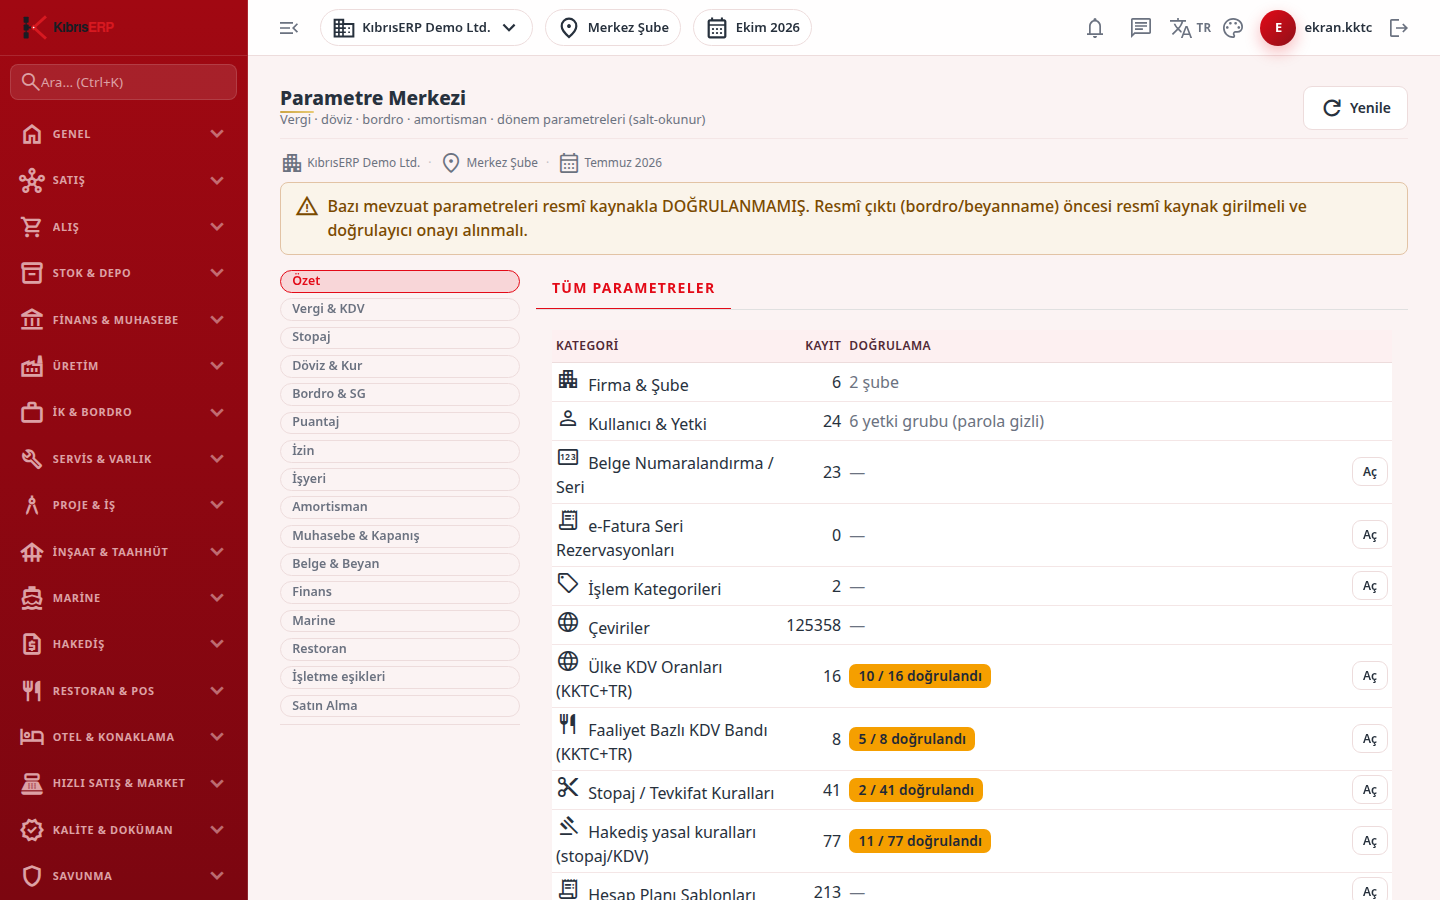Open the Restoran & POS sidebar module
The height and width of the screenshot is (900, 1440).
click(x=123, y=691)
